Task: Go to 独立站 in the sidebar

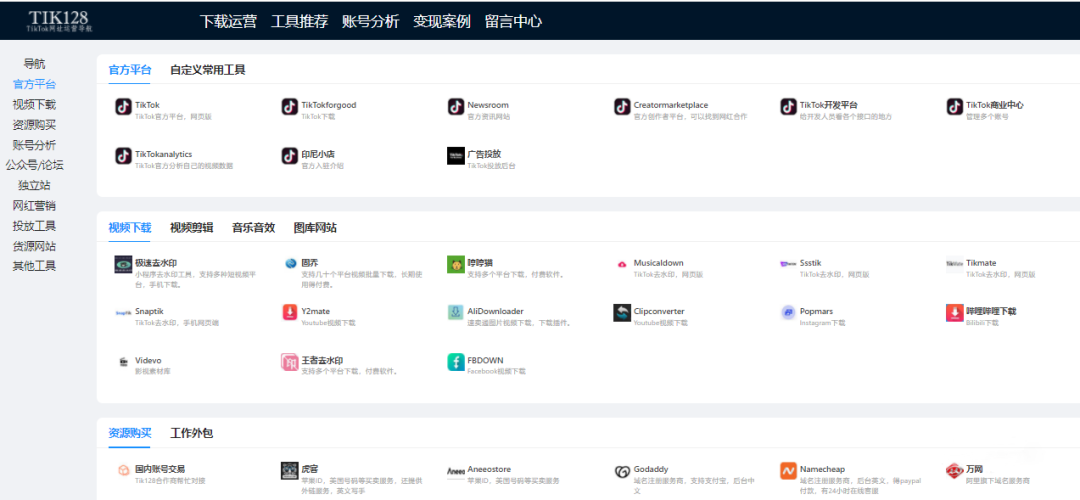Action: click(34, 185)
